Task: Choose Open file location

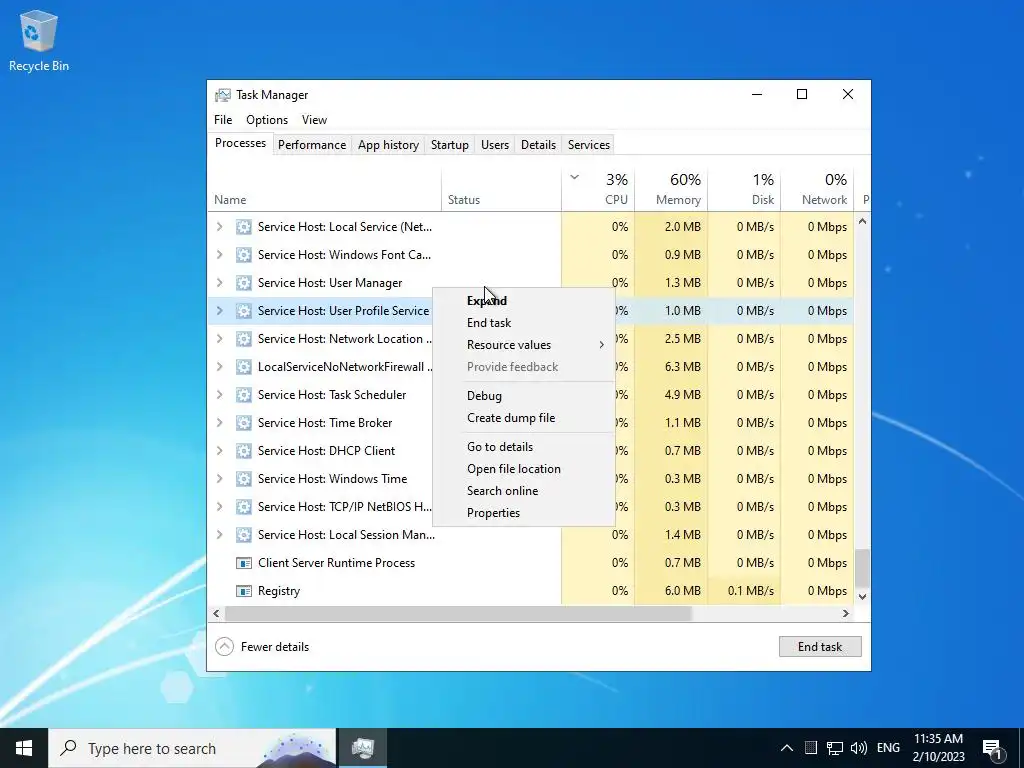Action: (524, 469)
